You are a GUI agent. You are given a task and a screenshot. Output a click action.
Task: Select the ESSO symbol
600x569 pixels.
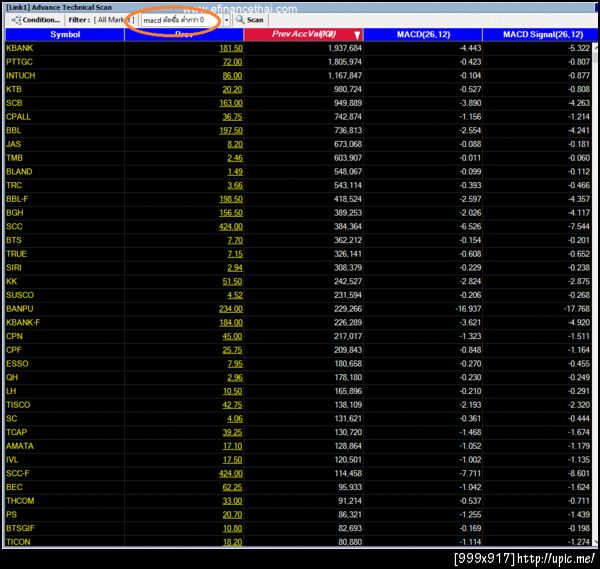tap(17, 364)
